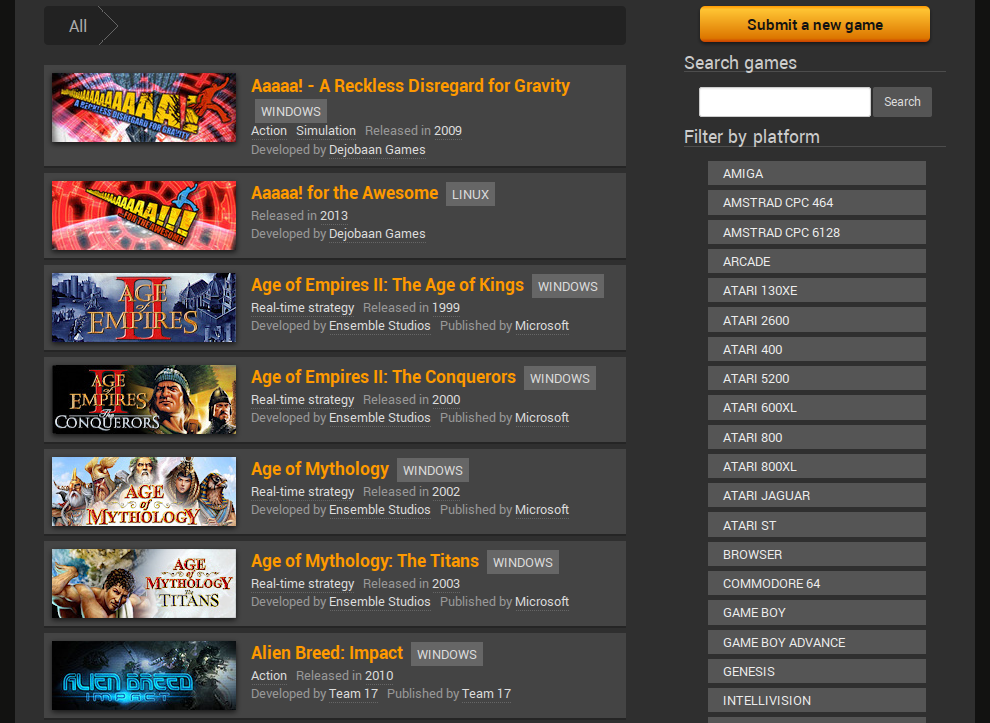990x723 pixels.
Task: Click Dejobaan Games under Aaaaa! for the Awesome
Action: 377,234
